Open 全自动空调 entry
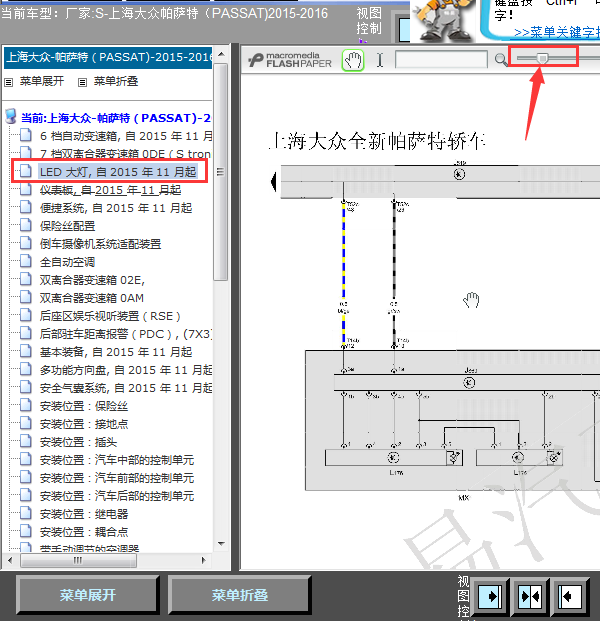The width and height of the screenshot is (600, 621). click(x=67, y=262)
